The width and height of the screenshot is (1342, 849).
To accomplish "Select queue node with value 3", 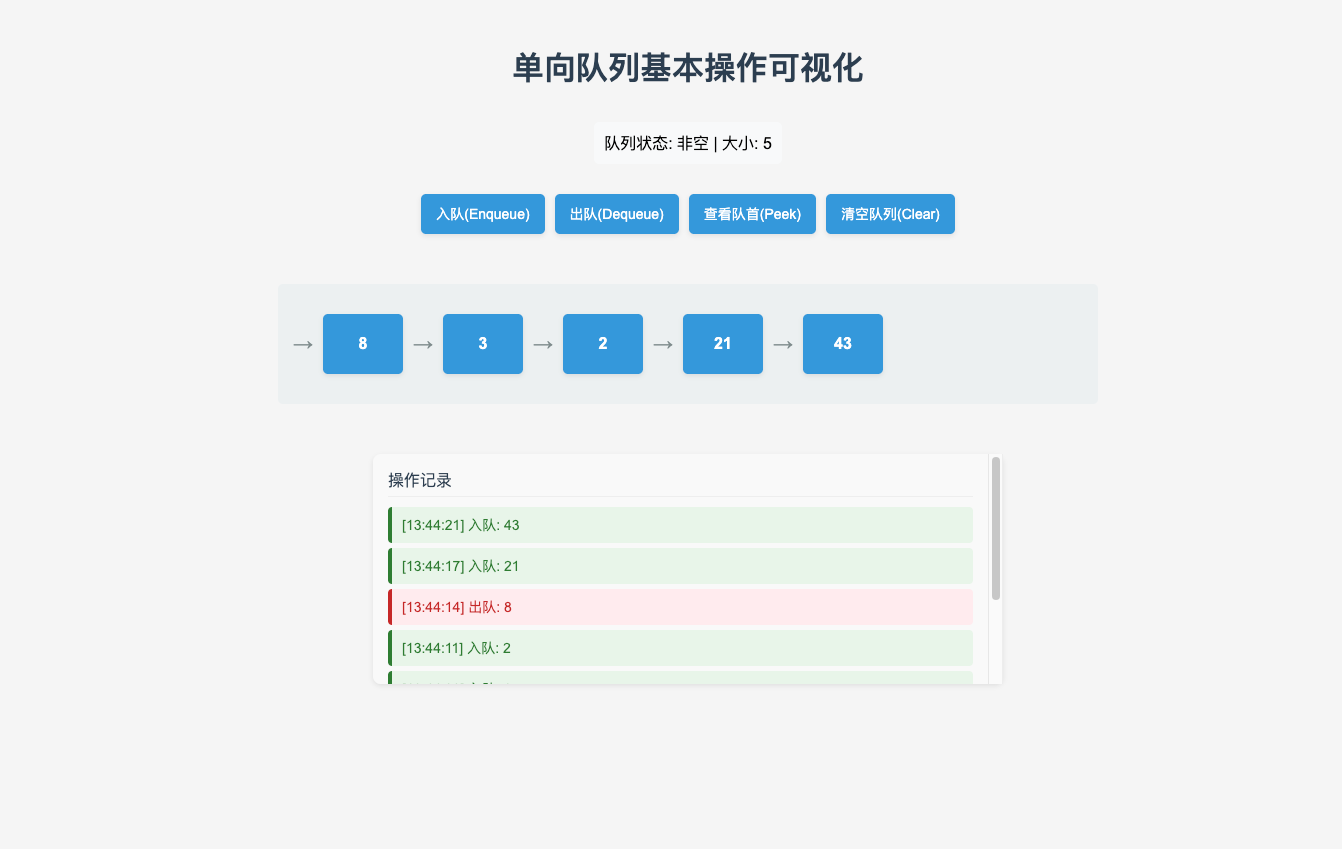I will pyautogui.click(x=483, y=344).
